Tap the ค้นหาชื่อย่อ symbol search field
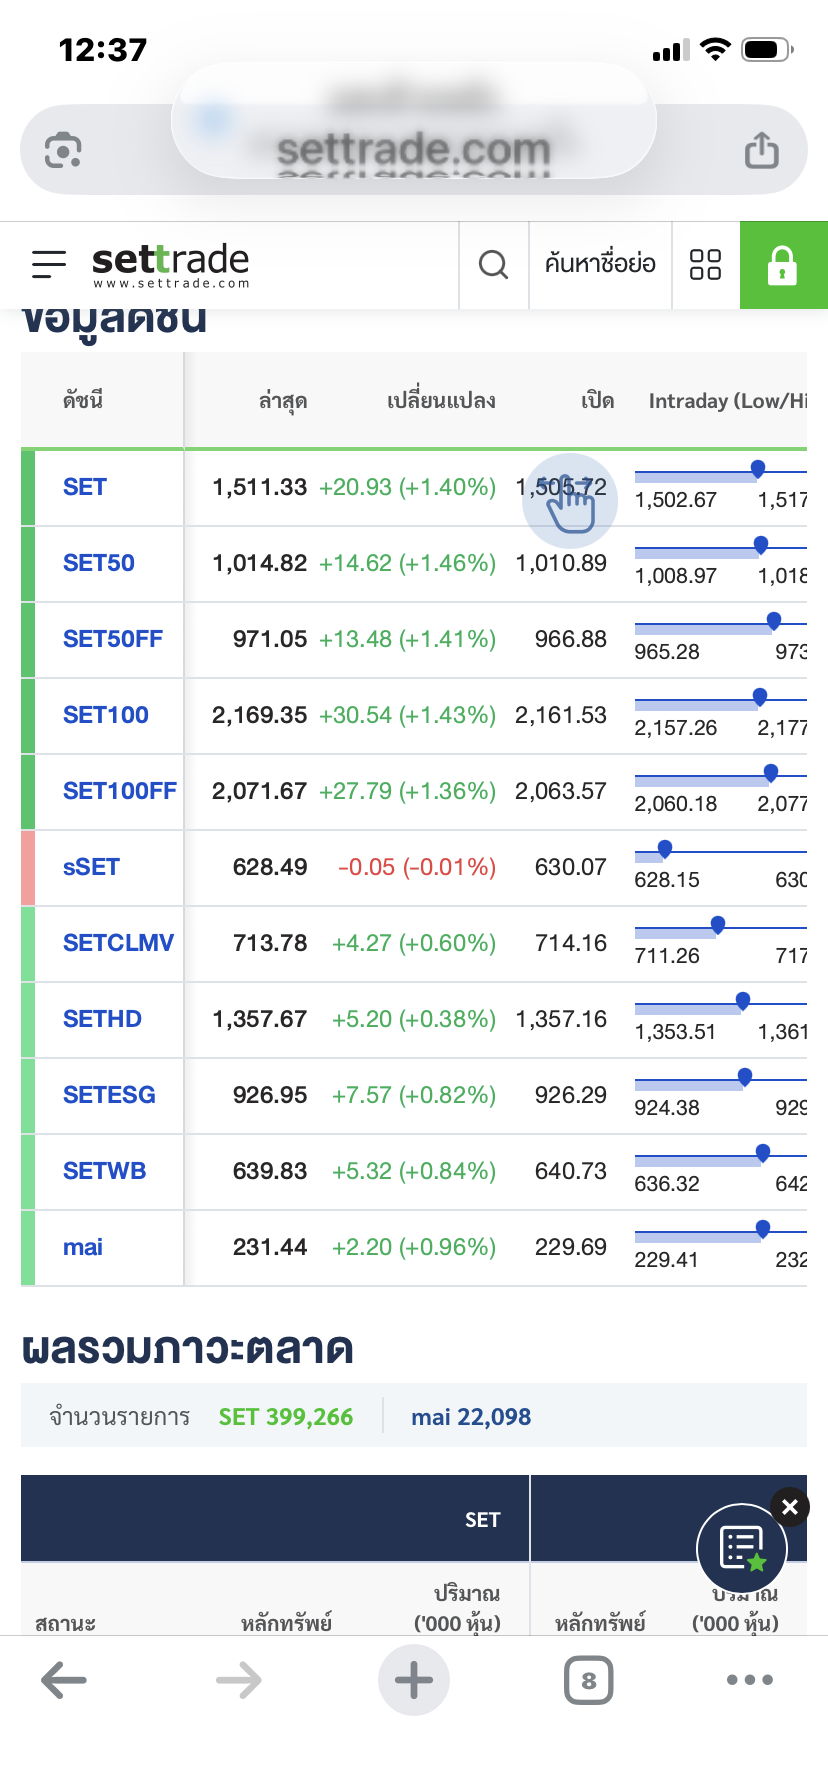 point(600,264)
